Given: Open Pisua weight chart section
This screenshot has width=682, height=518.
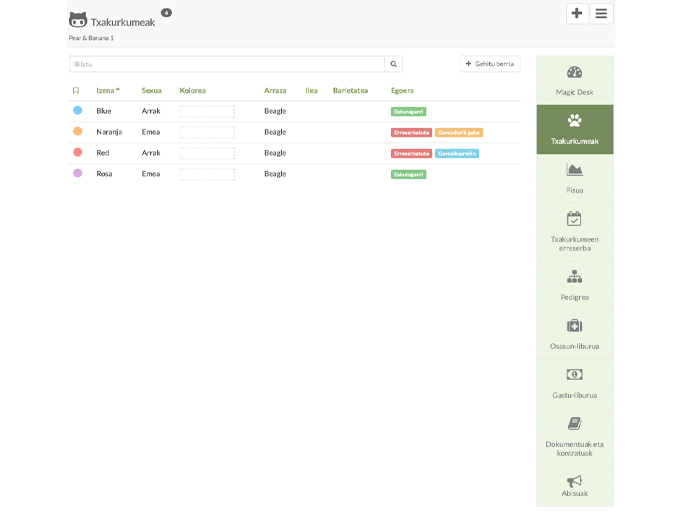Looking at the screenshot, I should 575,179.
